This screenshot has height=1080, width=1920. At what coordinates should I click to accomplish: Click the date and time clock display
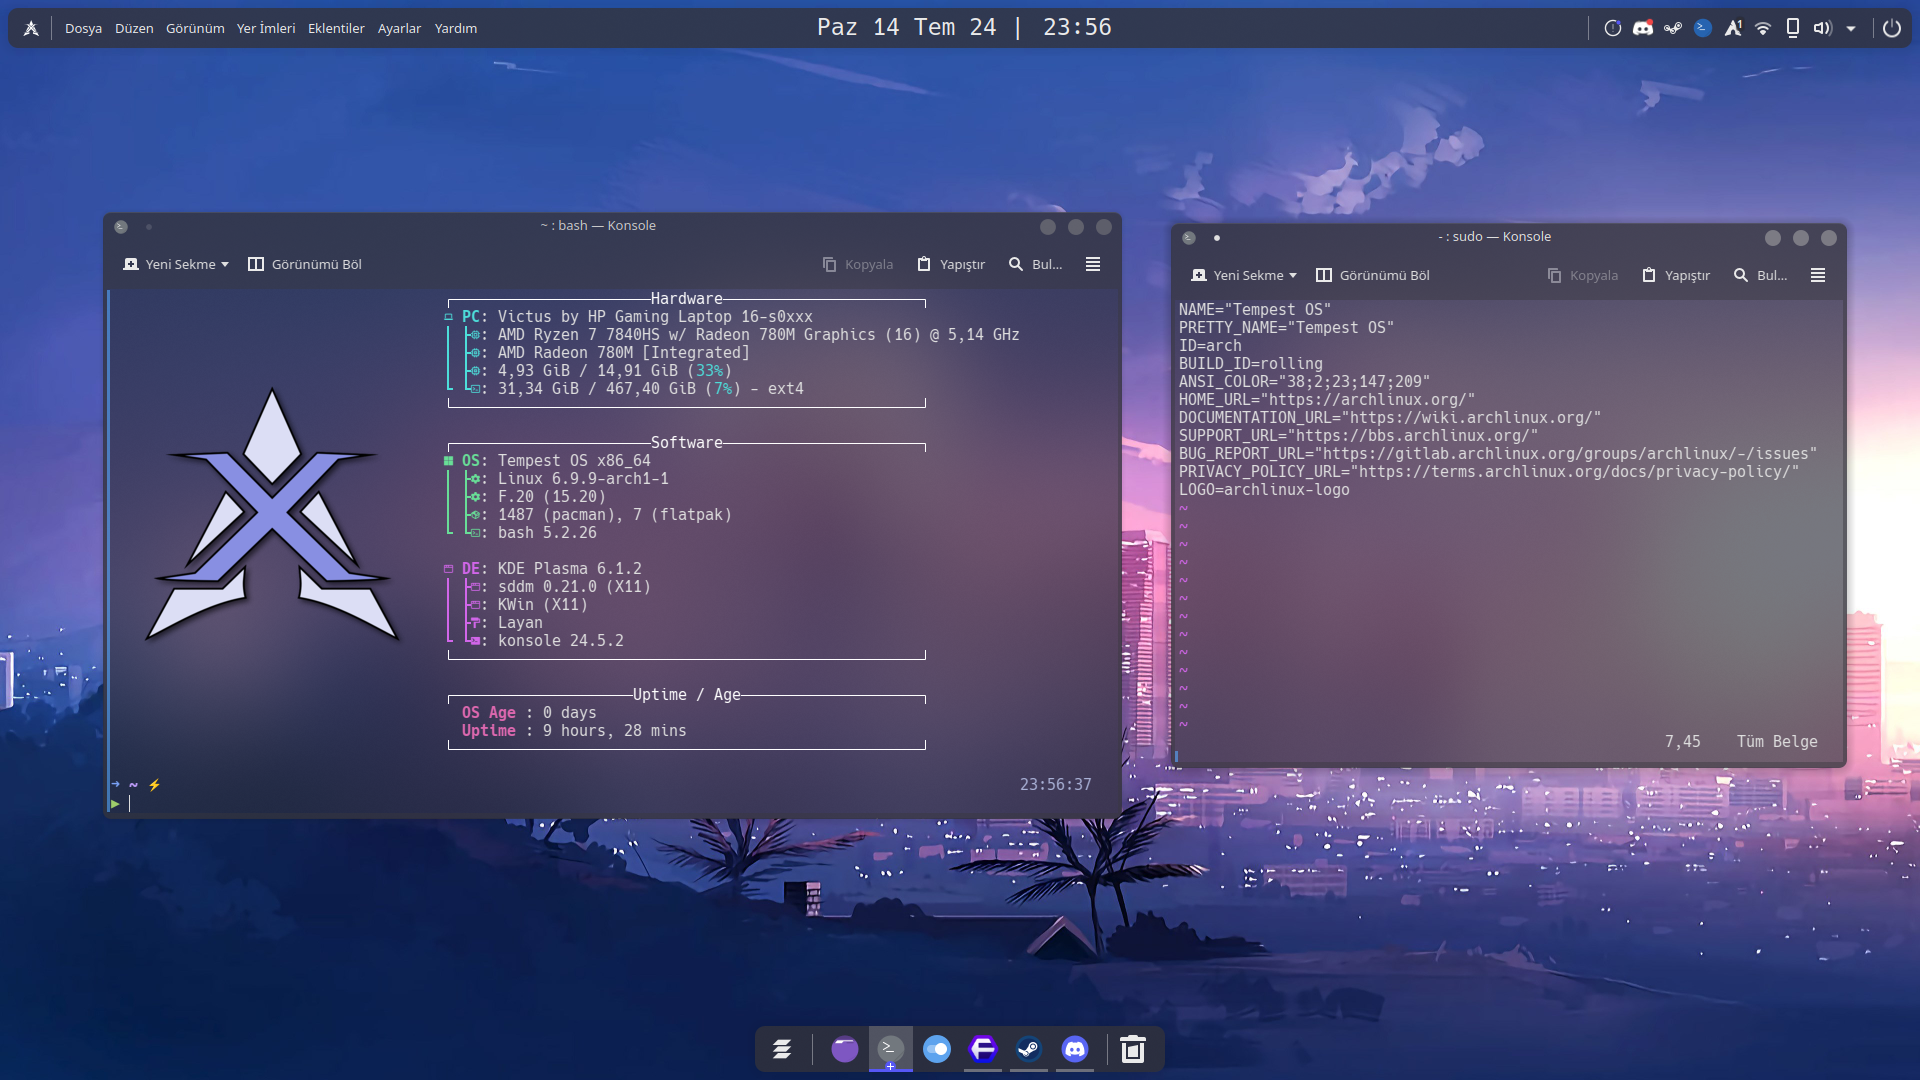[x=963, y=27]
